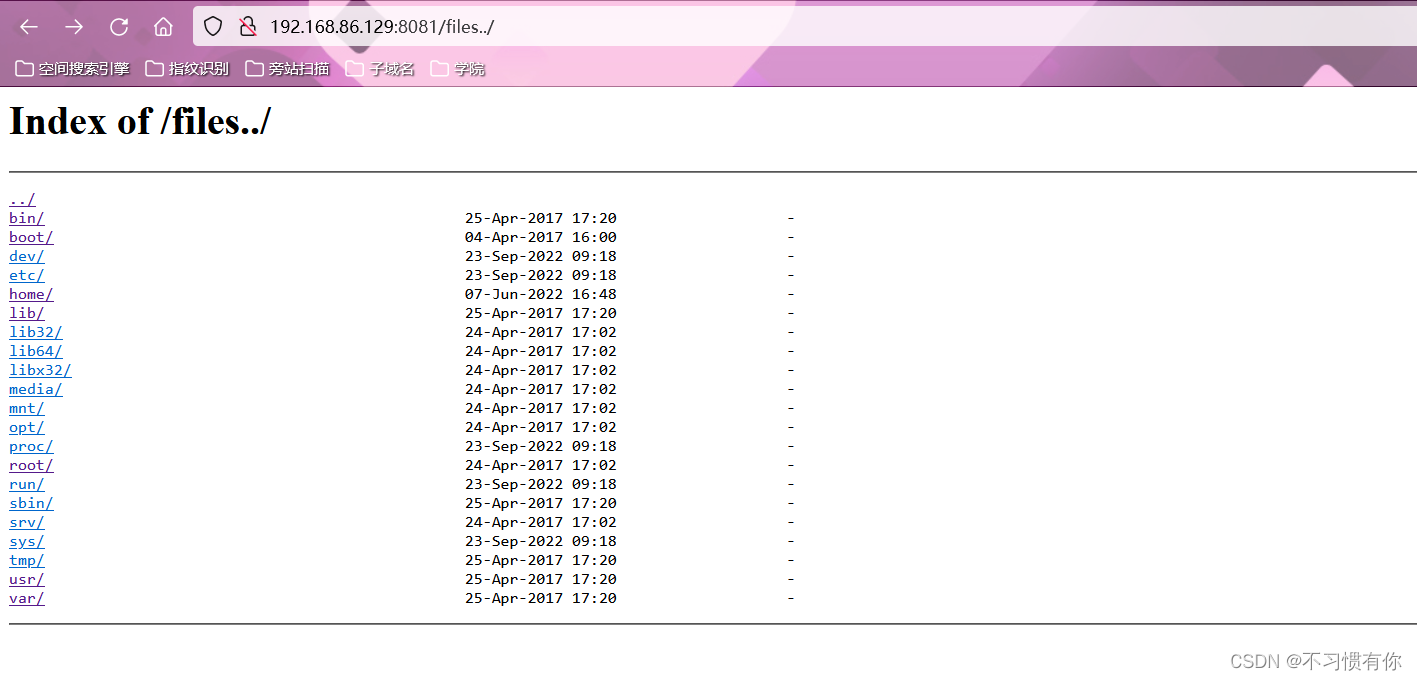
Task: Open the etc/ directory link
Action: point(26,275)
